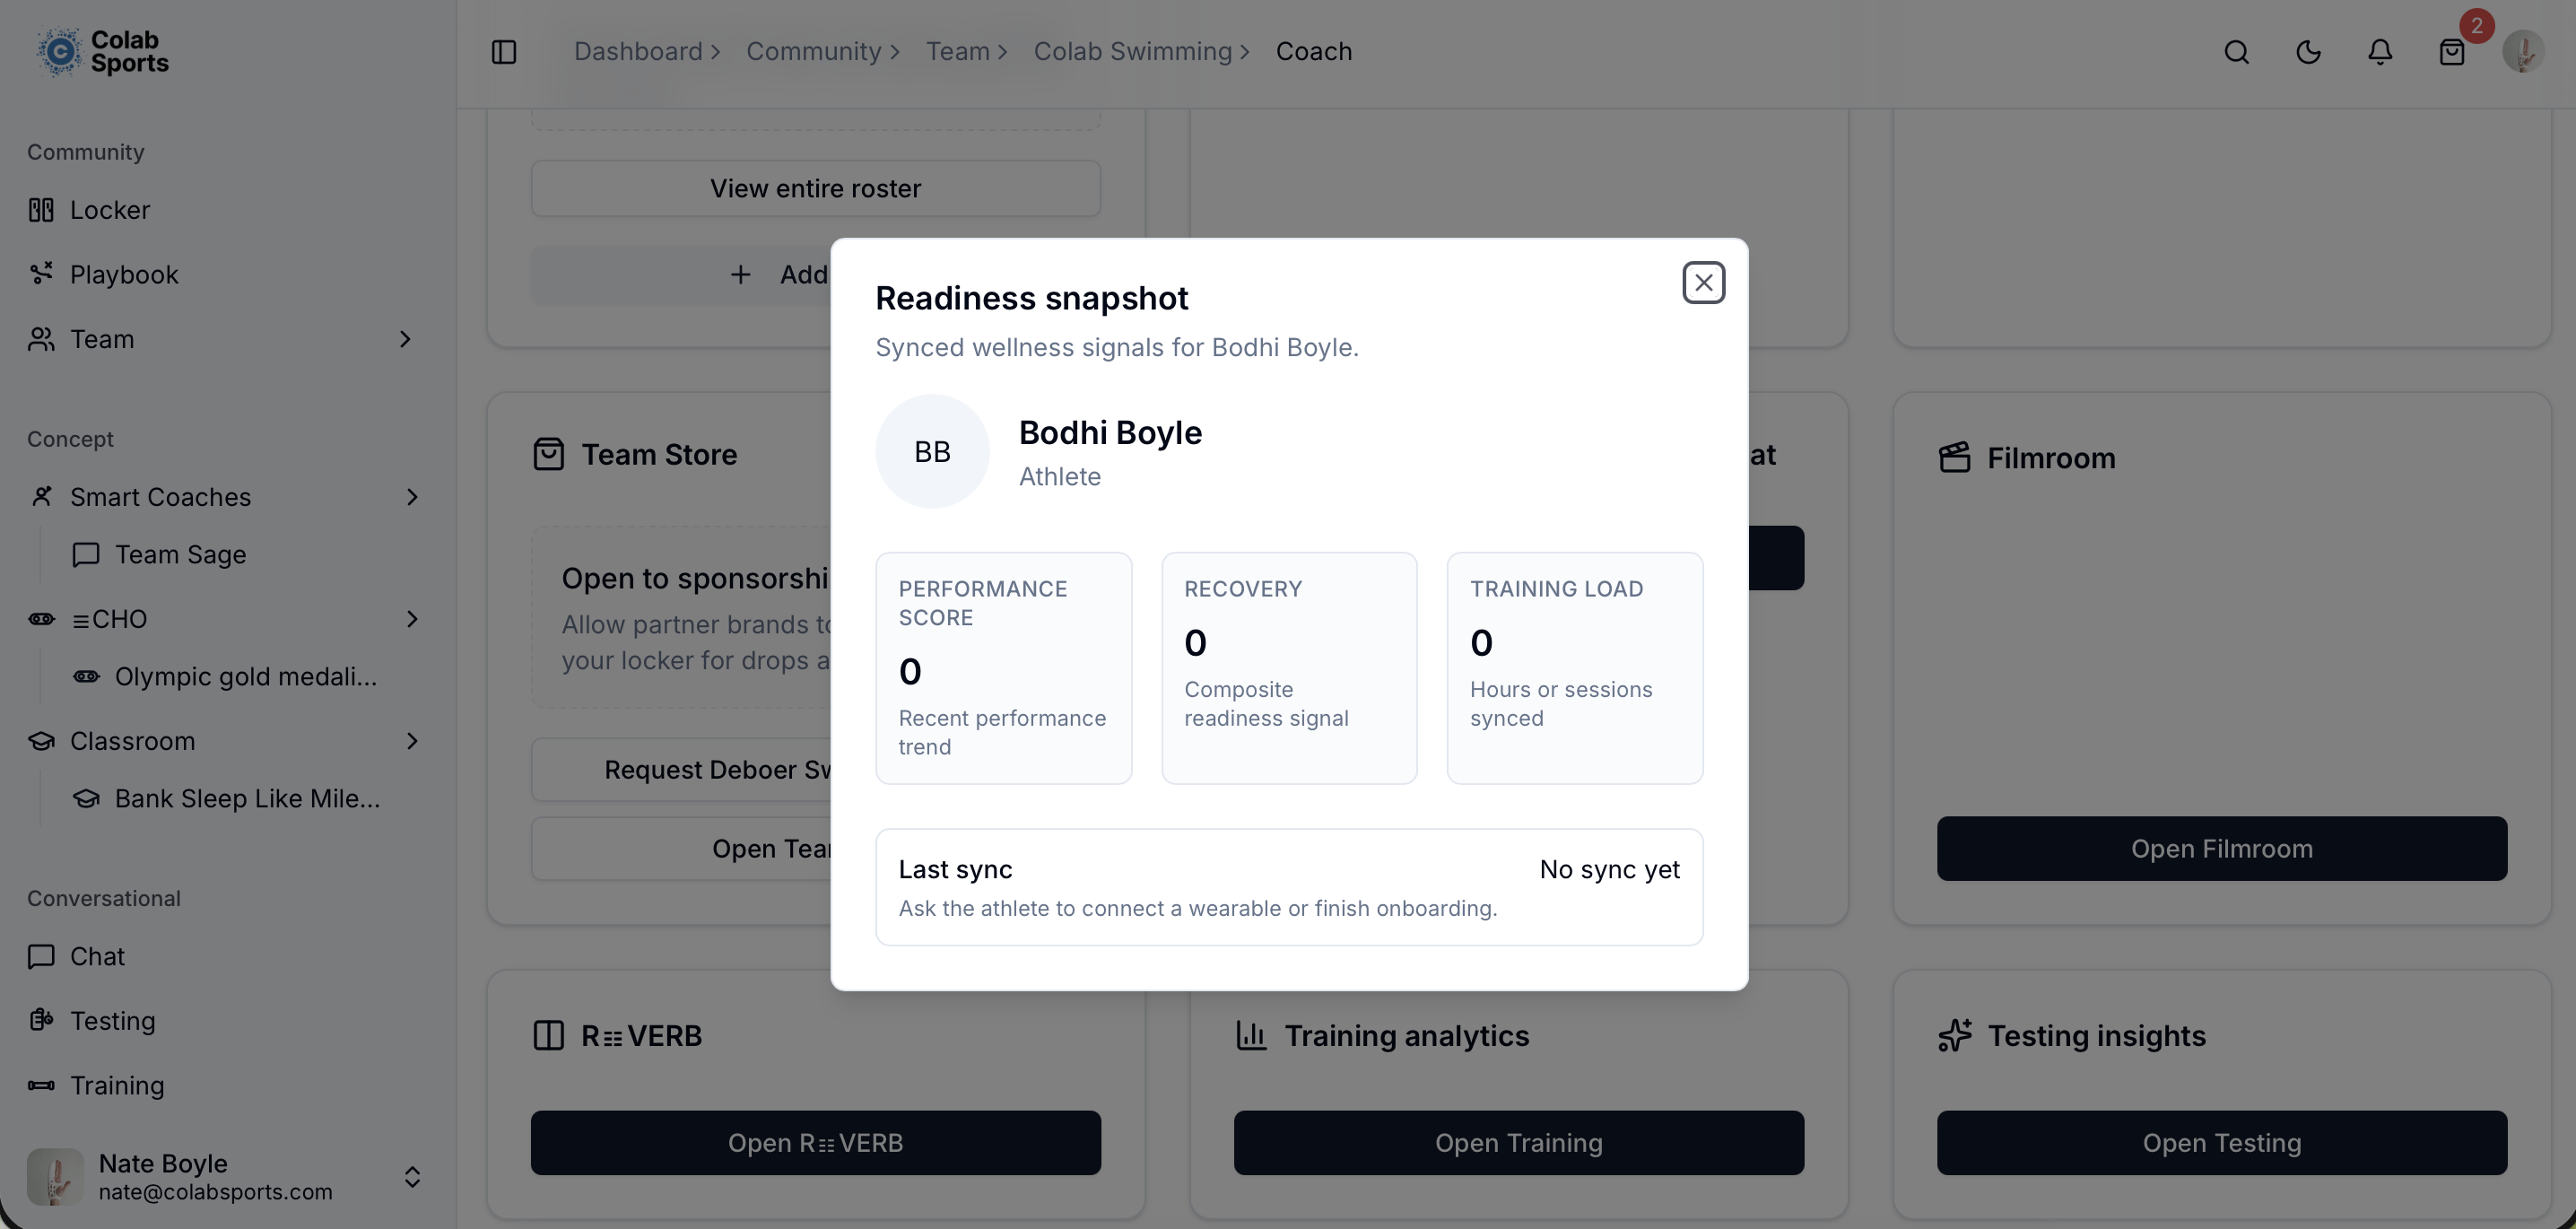Toggle eye icon beside Olympic gold medalist
The height and width of the screenshot is (1229, 2576).
[86, 676]
